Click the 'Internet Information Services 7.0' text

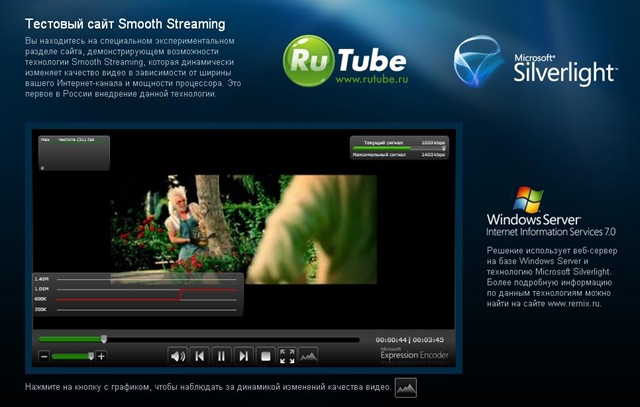551,232
